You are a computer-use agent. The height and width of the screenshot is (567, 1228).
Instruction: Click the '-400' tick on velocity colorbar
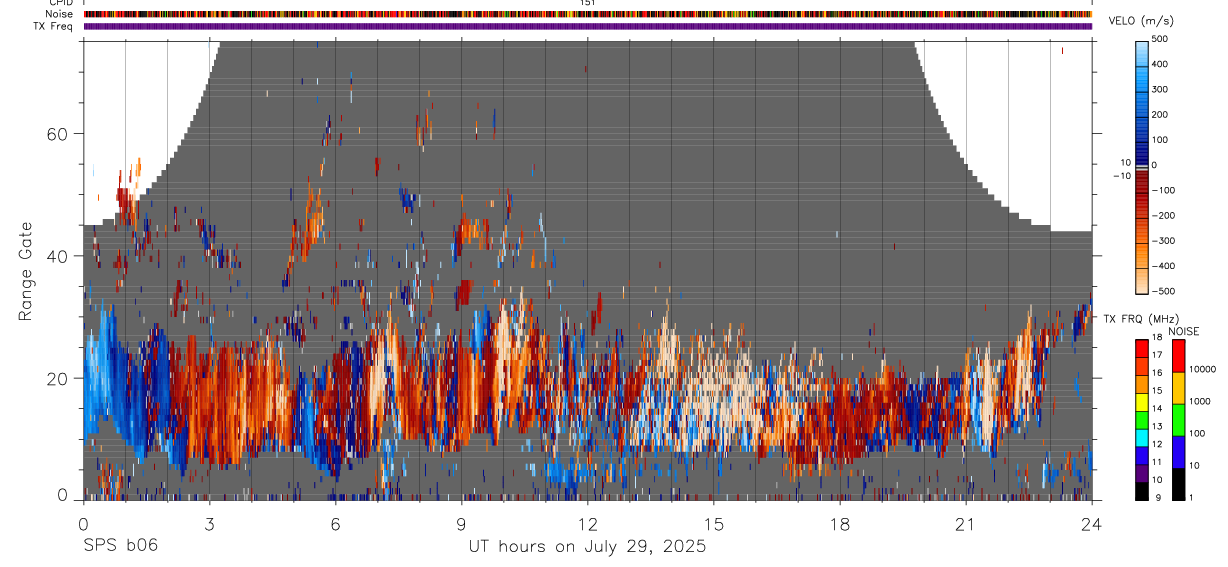coord(1165,266)
